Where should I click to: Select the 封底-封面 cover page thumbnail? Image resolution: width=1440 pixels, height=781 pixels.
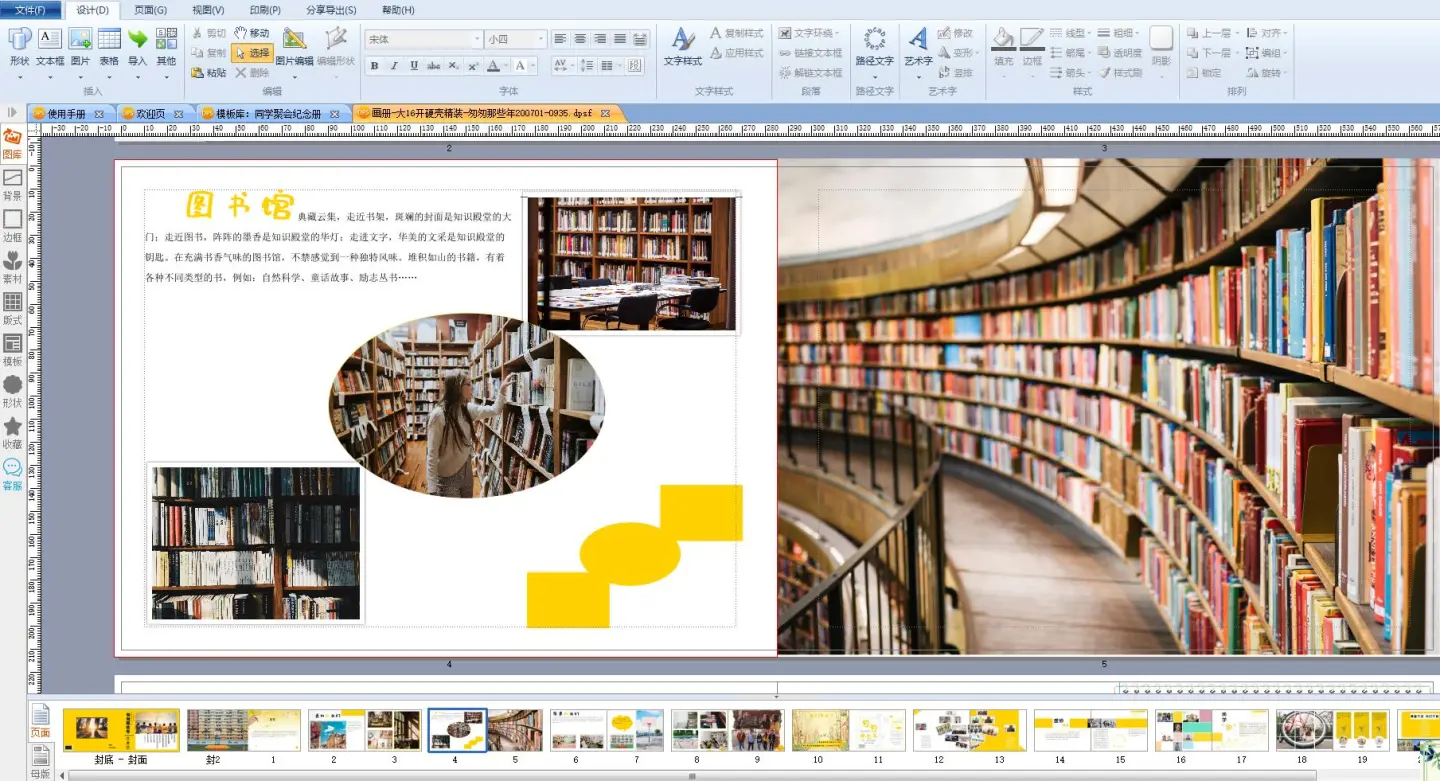[x=121, y=731]
